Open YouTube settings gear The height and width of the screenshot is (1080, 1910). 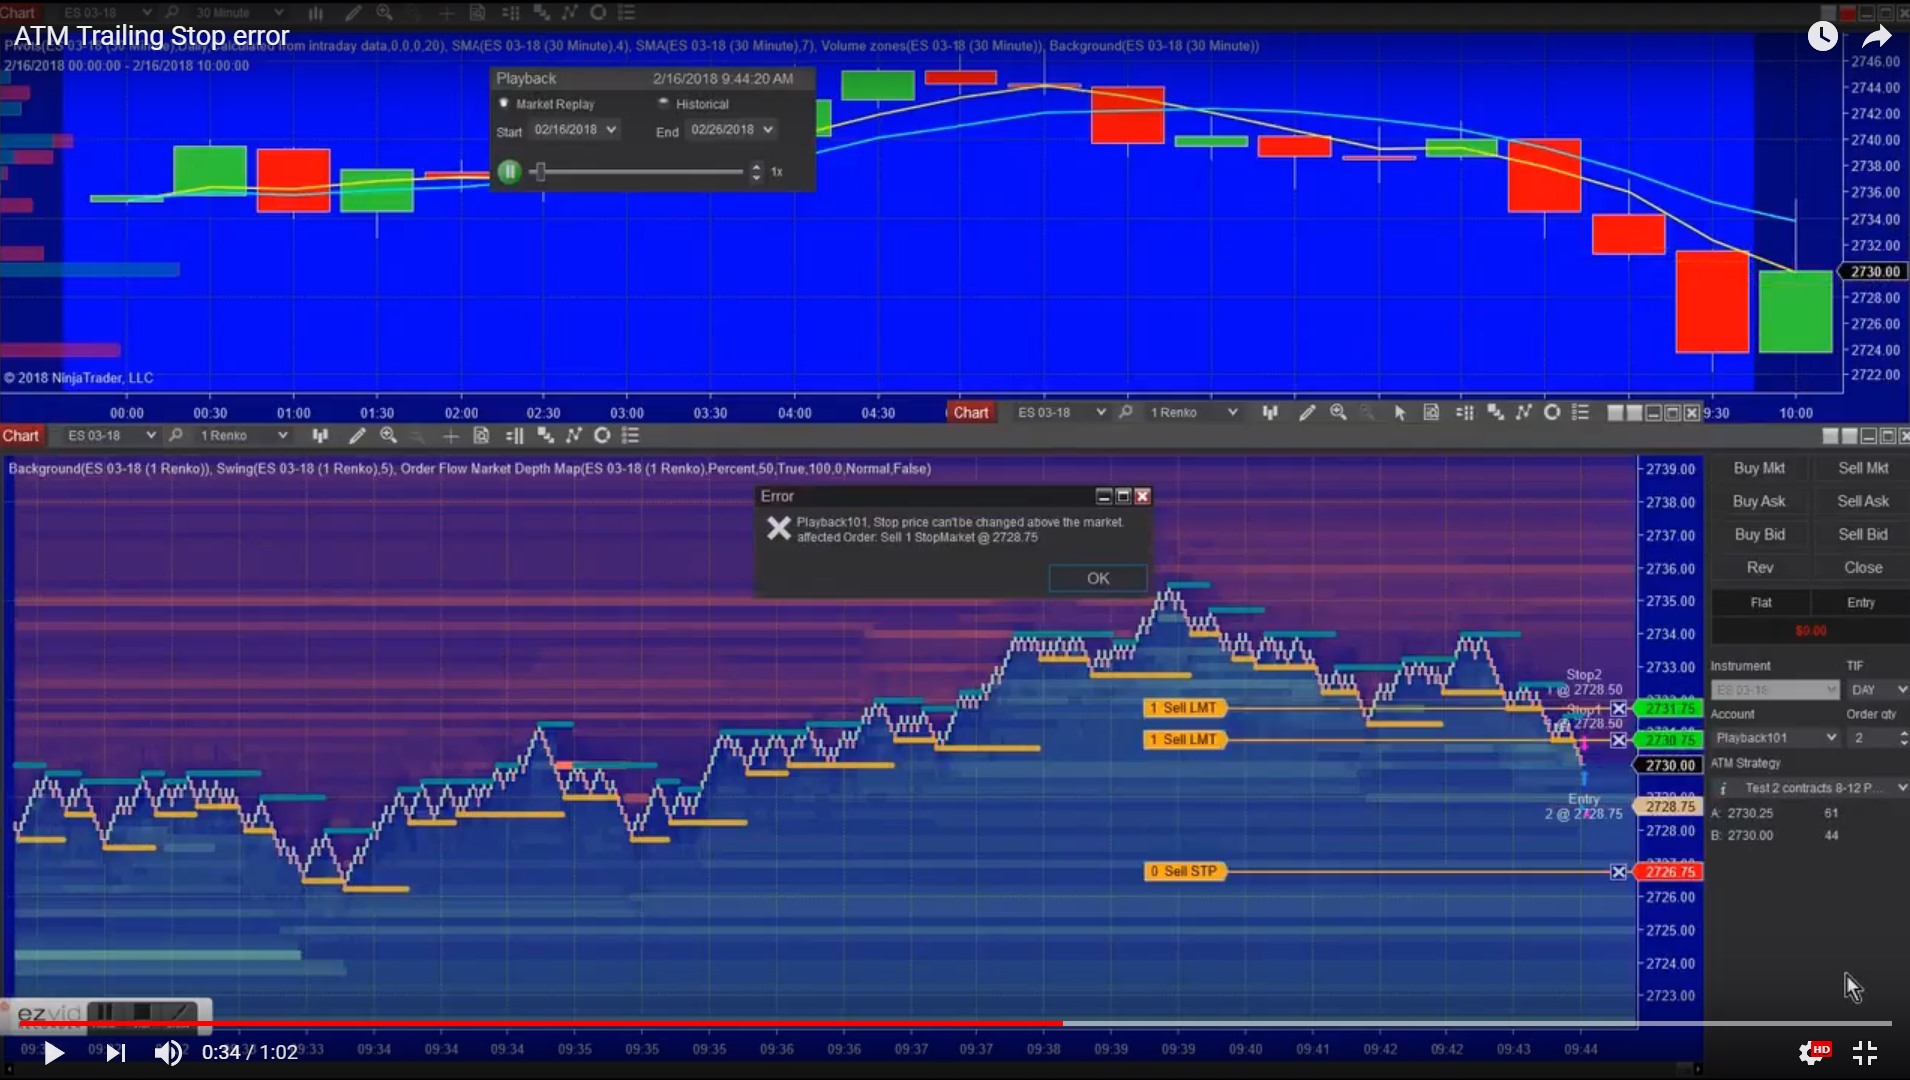point(1811,1053)
